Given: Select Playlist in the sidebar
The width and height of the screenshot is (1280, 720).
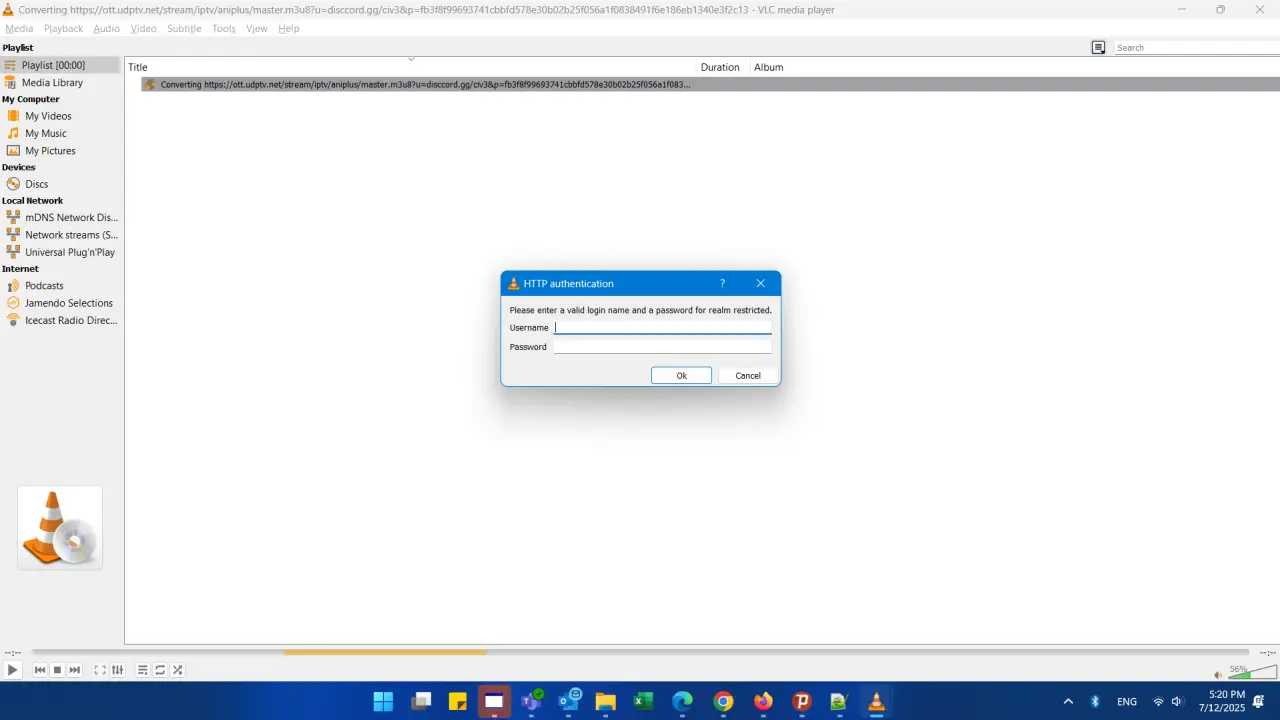Looking at the screenshot, I should coord(61,65).
